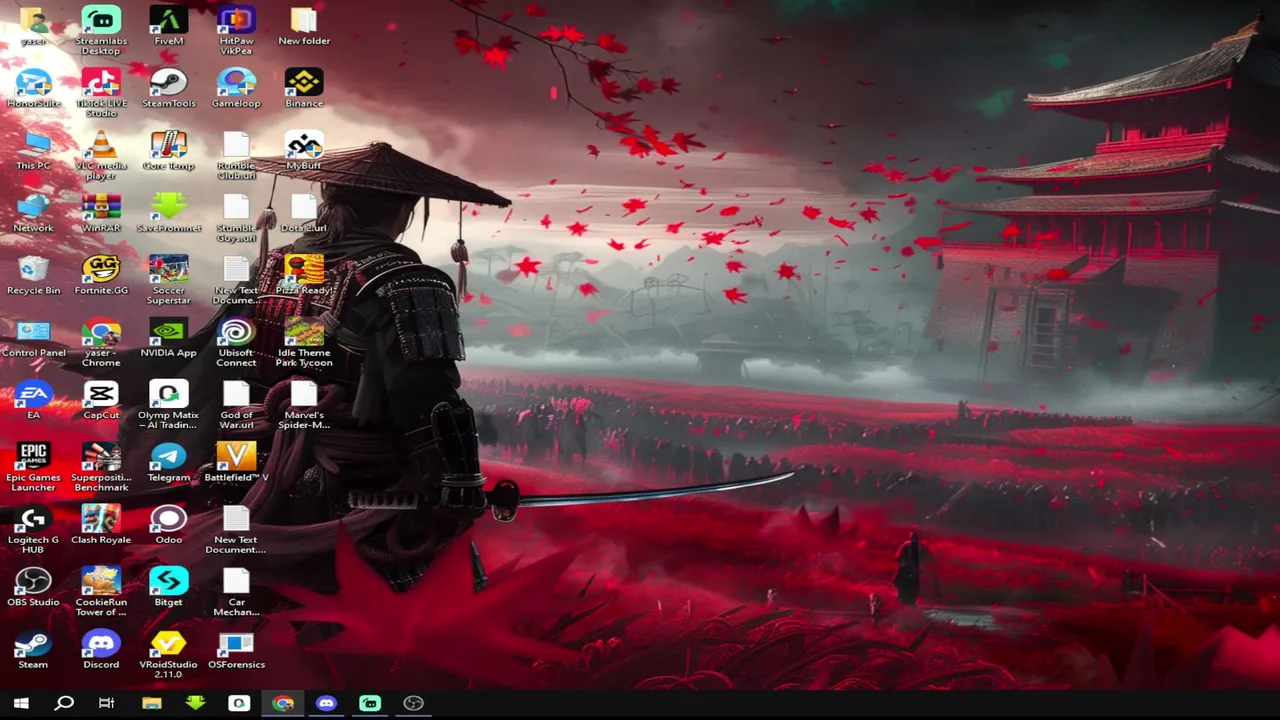Click the Streamlabs taskbar icon
This screenshot has height=720, width=1280.
tap(370, 703)
